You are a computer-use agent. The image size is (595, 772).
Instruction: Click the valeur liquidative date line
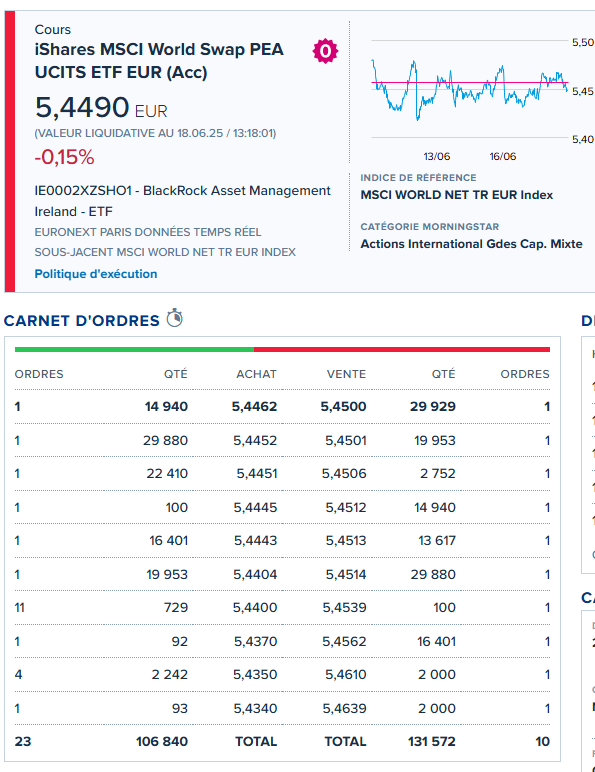pyautogui.click(x=155, y=133)
